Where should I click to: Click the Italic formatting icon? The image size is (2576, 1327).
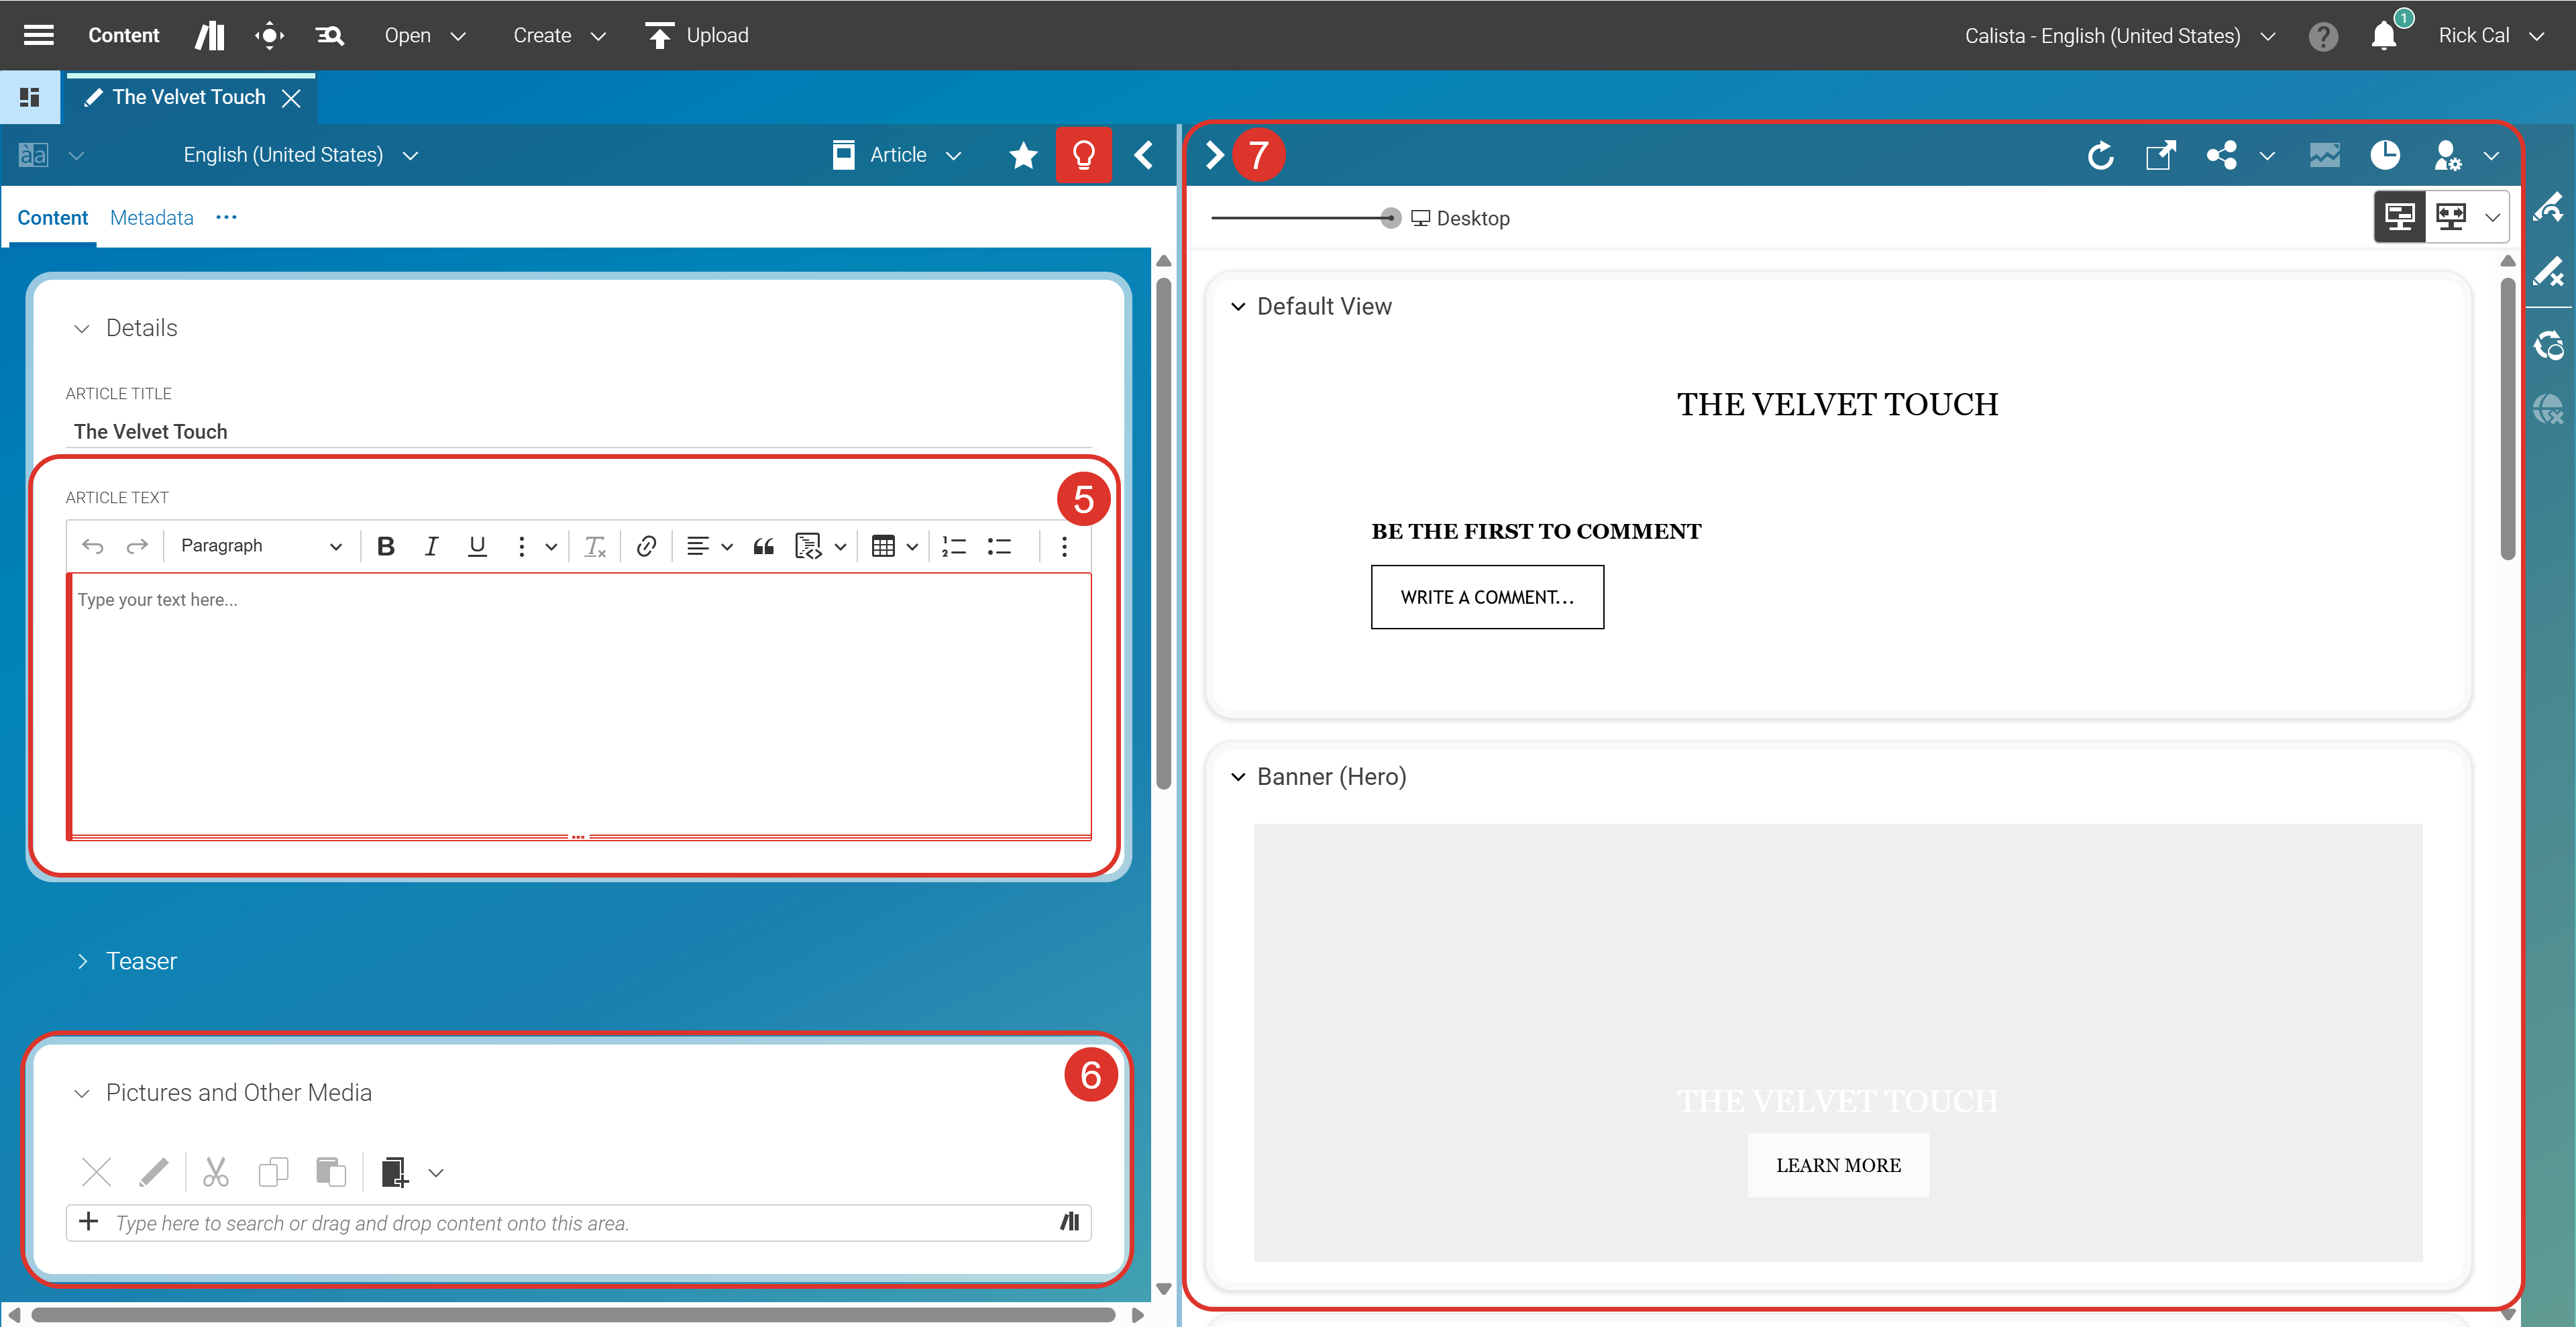tap(431, 546)
